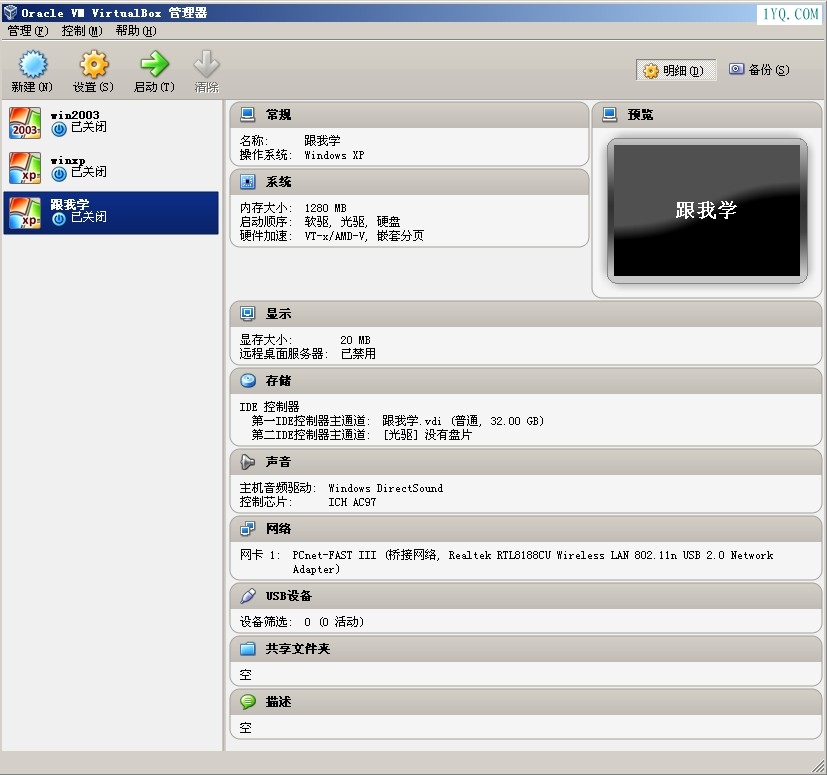Viewport: 827px width, 775px height.
Task: Open the 网络 section title link
Action: (278, 529)
